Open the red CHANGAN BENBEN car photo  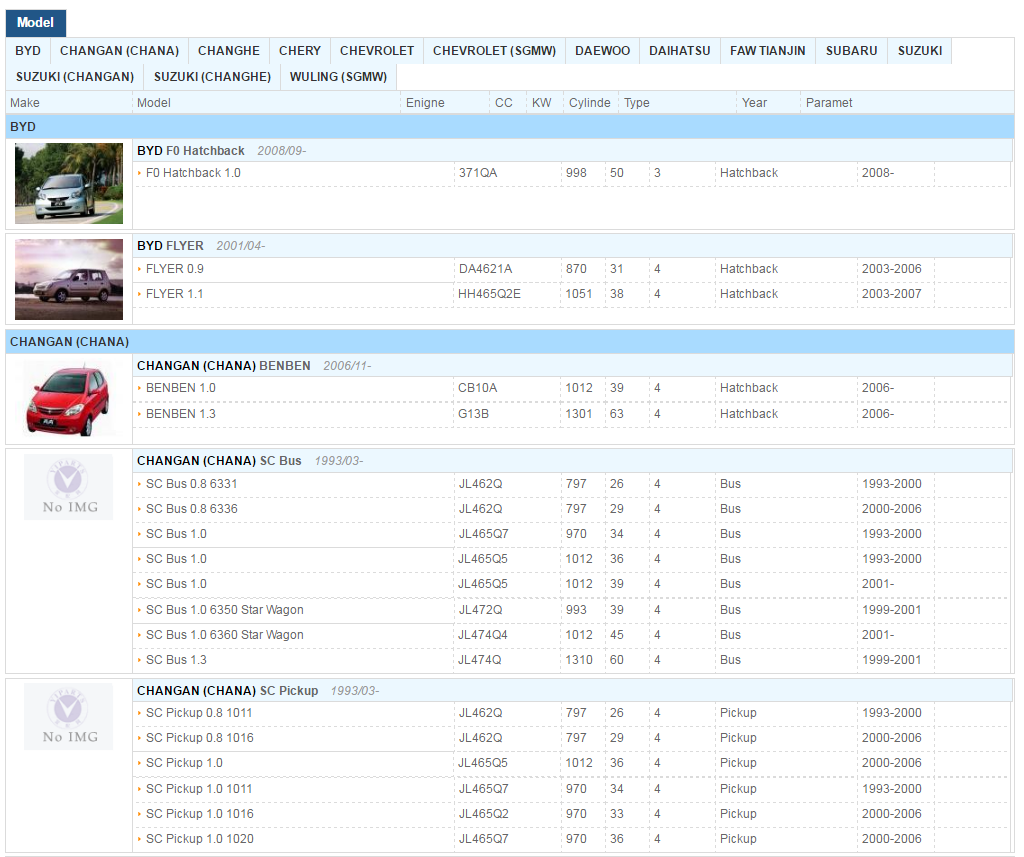[x=69, y=401]
